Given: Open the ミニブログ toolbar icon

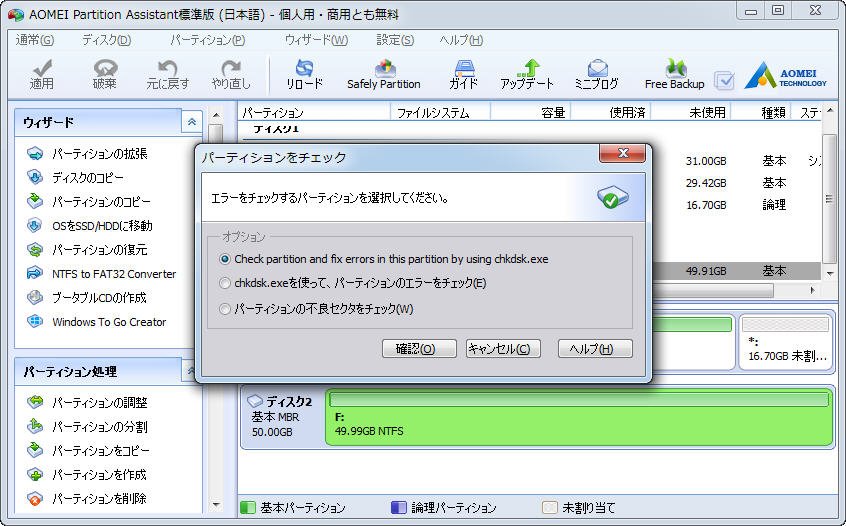Looking at the screenshot, I should pos(596,74).
